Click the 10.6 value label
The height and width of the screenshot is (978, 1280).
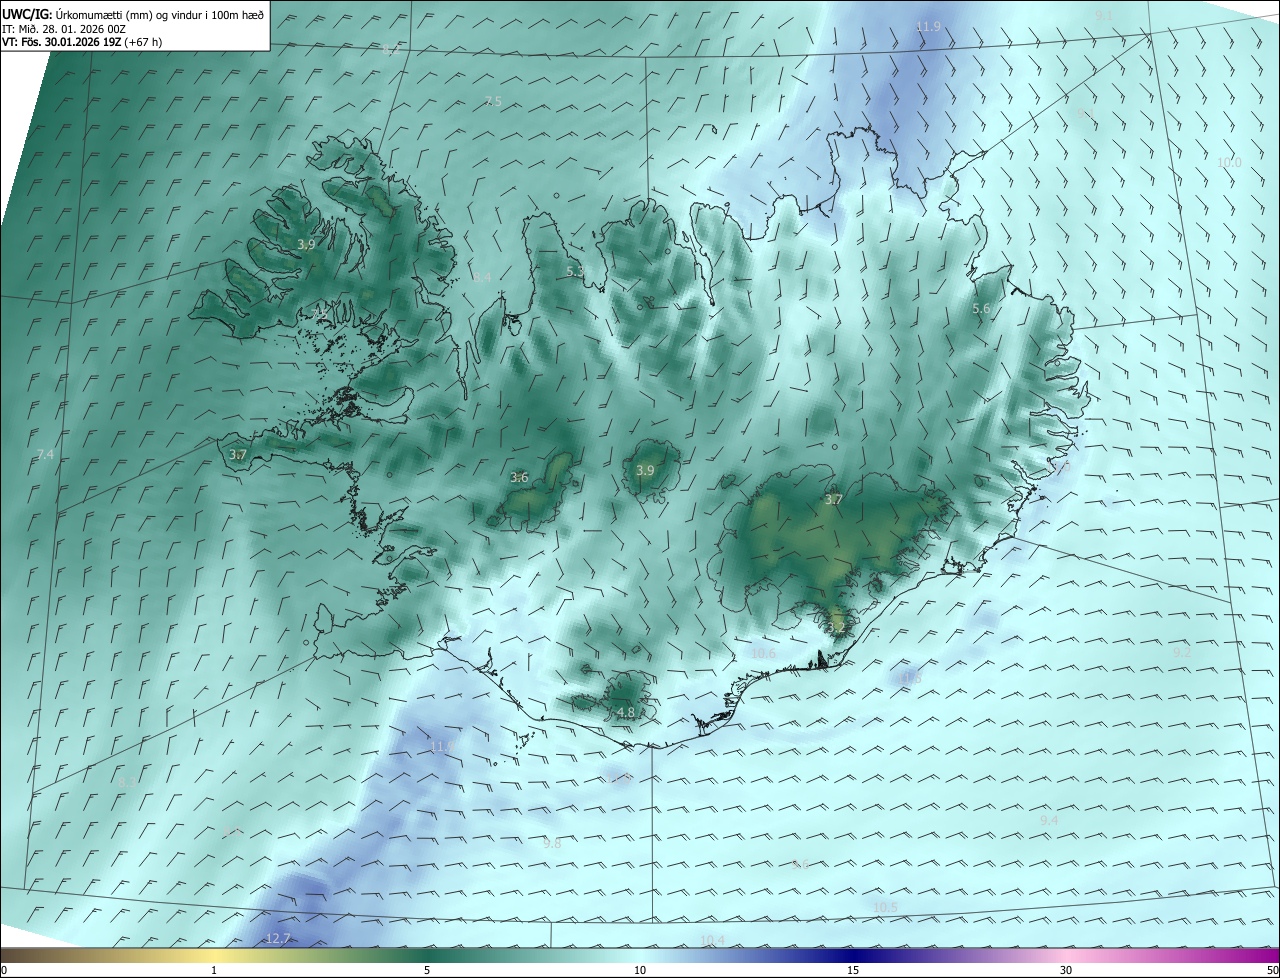[x=763, y=653]
